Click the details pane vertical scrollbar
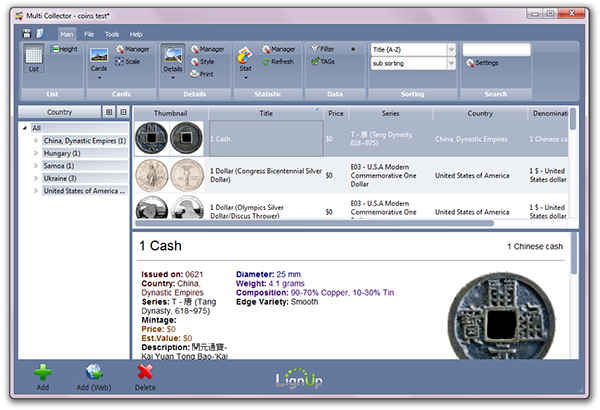 click(574, 253)
